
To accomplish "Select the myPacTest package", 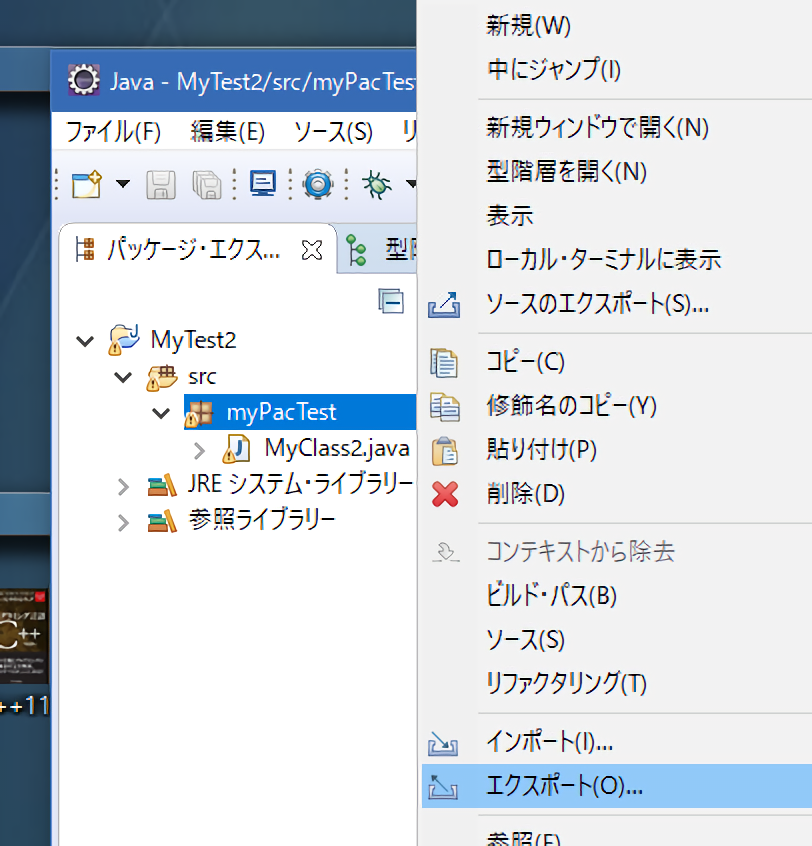I will click(x=281, y=412).
